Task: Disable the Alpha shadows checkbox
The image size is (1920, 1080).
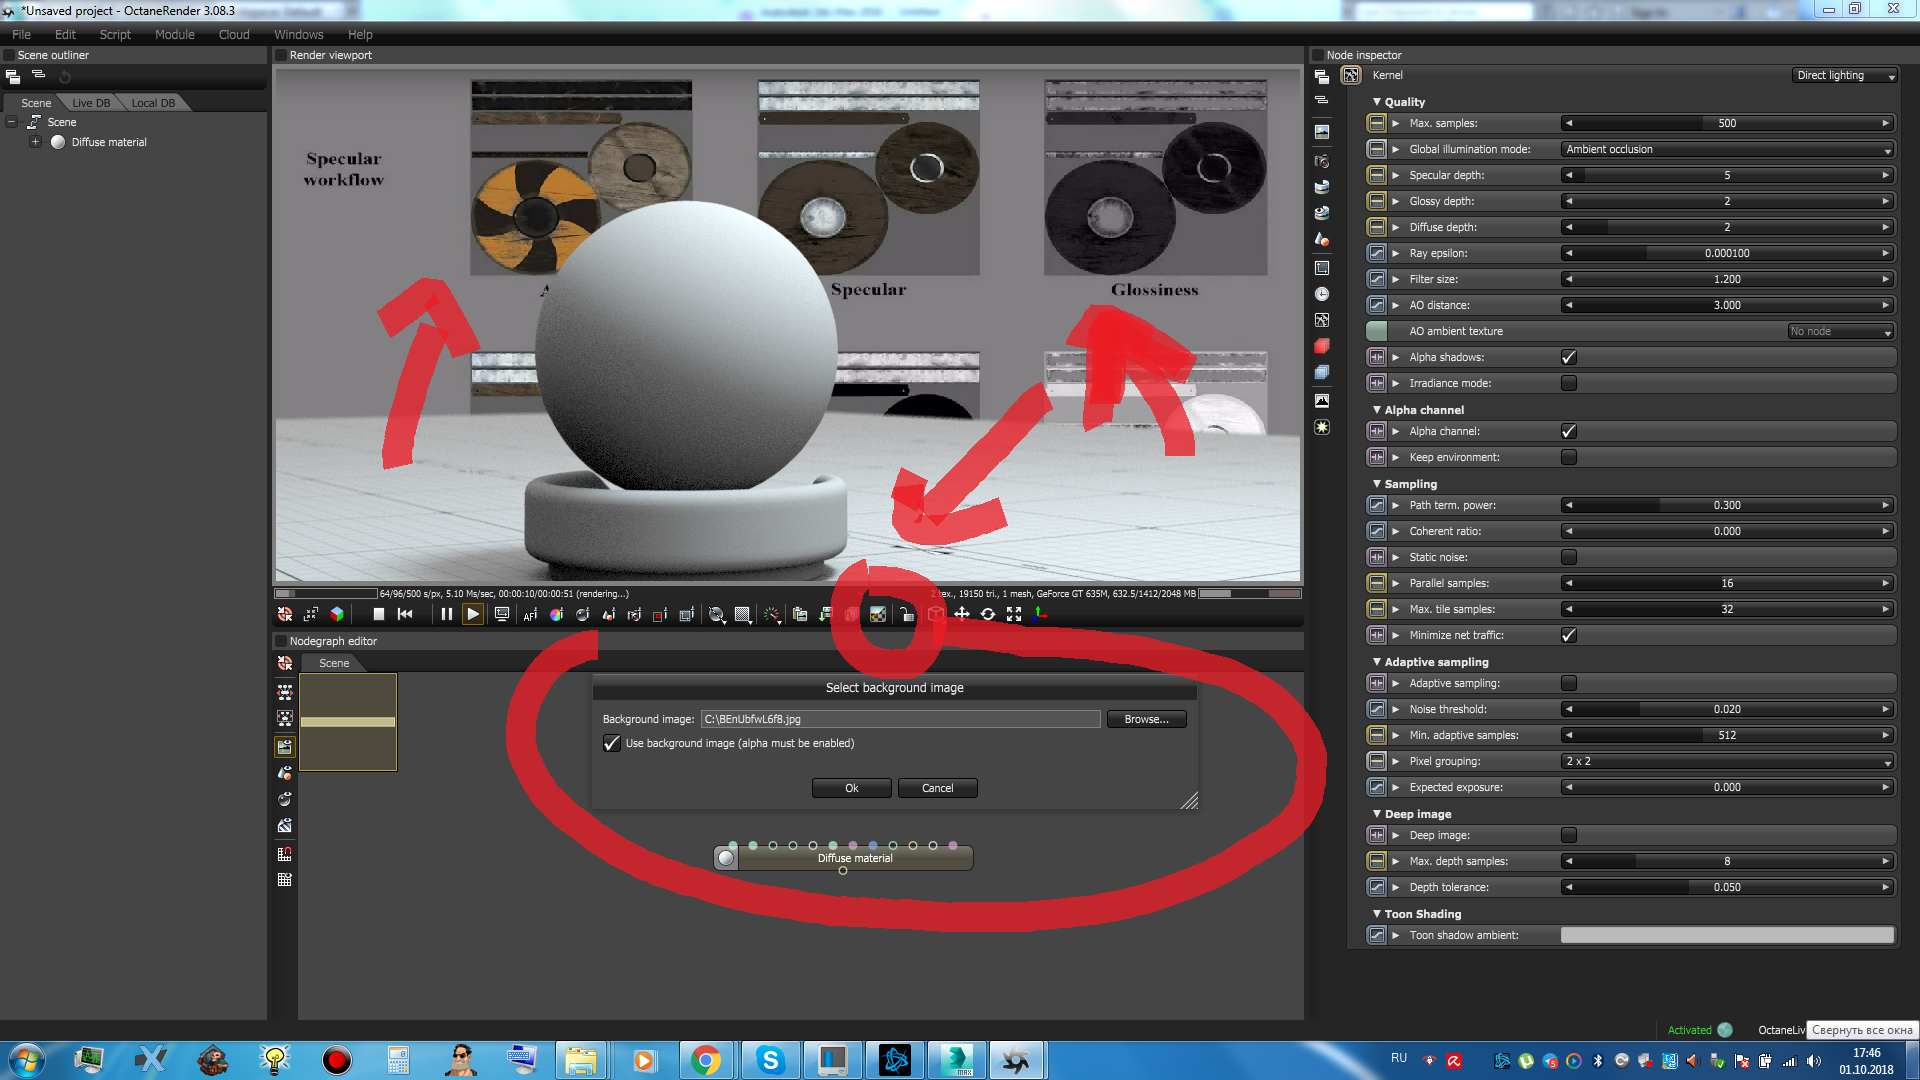Action: (1568, 357)
